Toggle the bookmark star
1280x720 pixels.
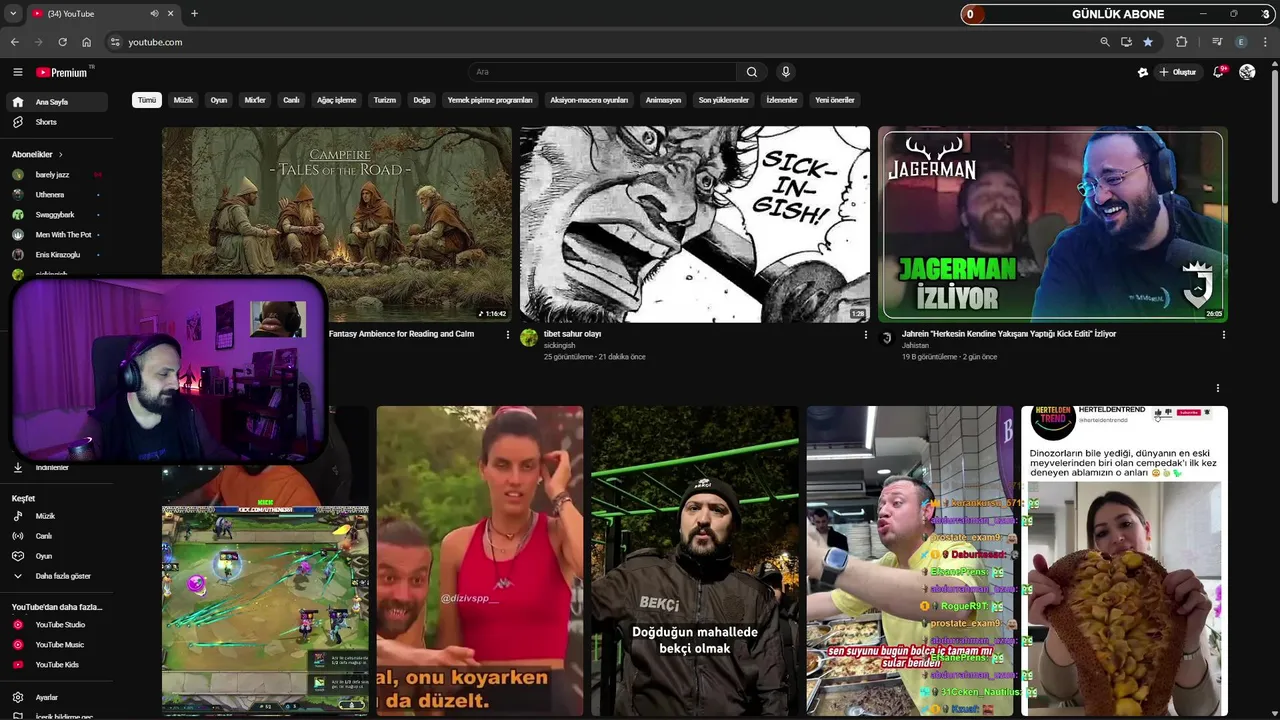coord(1148,42)
